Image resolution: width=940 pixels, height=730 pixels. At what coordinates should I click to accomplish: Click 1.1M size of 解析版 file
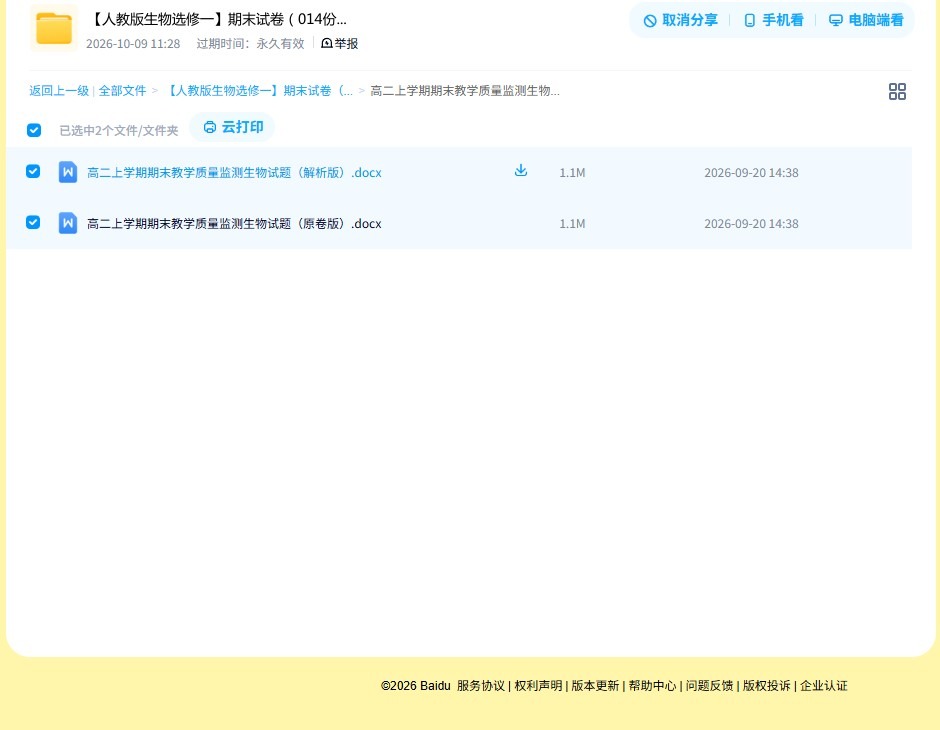click(572, 173)
